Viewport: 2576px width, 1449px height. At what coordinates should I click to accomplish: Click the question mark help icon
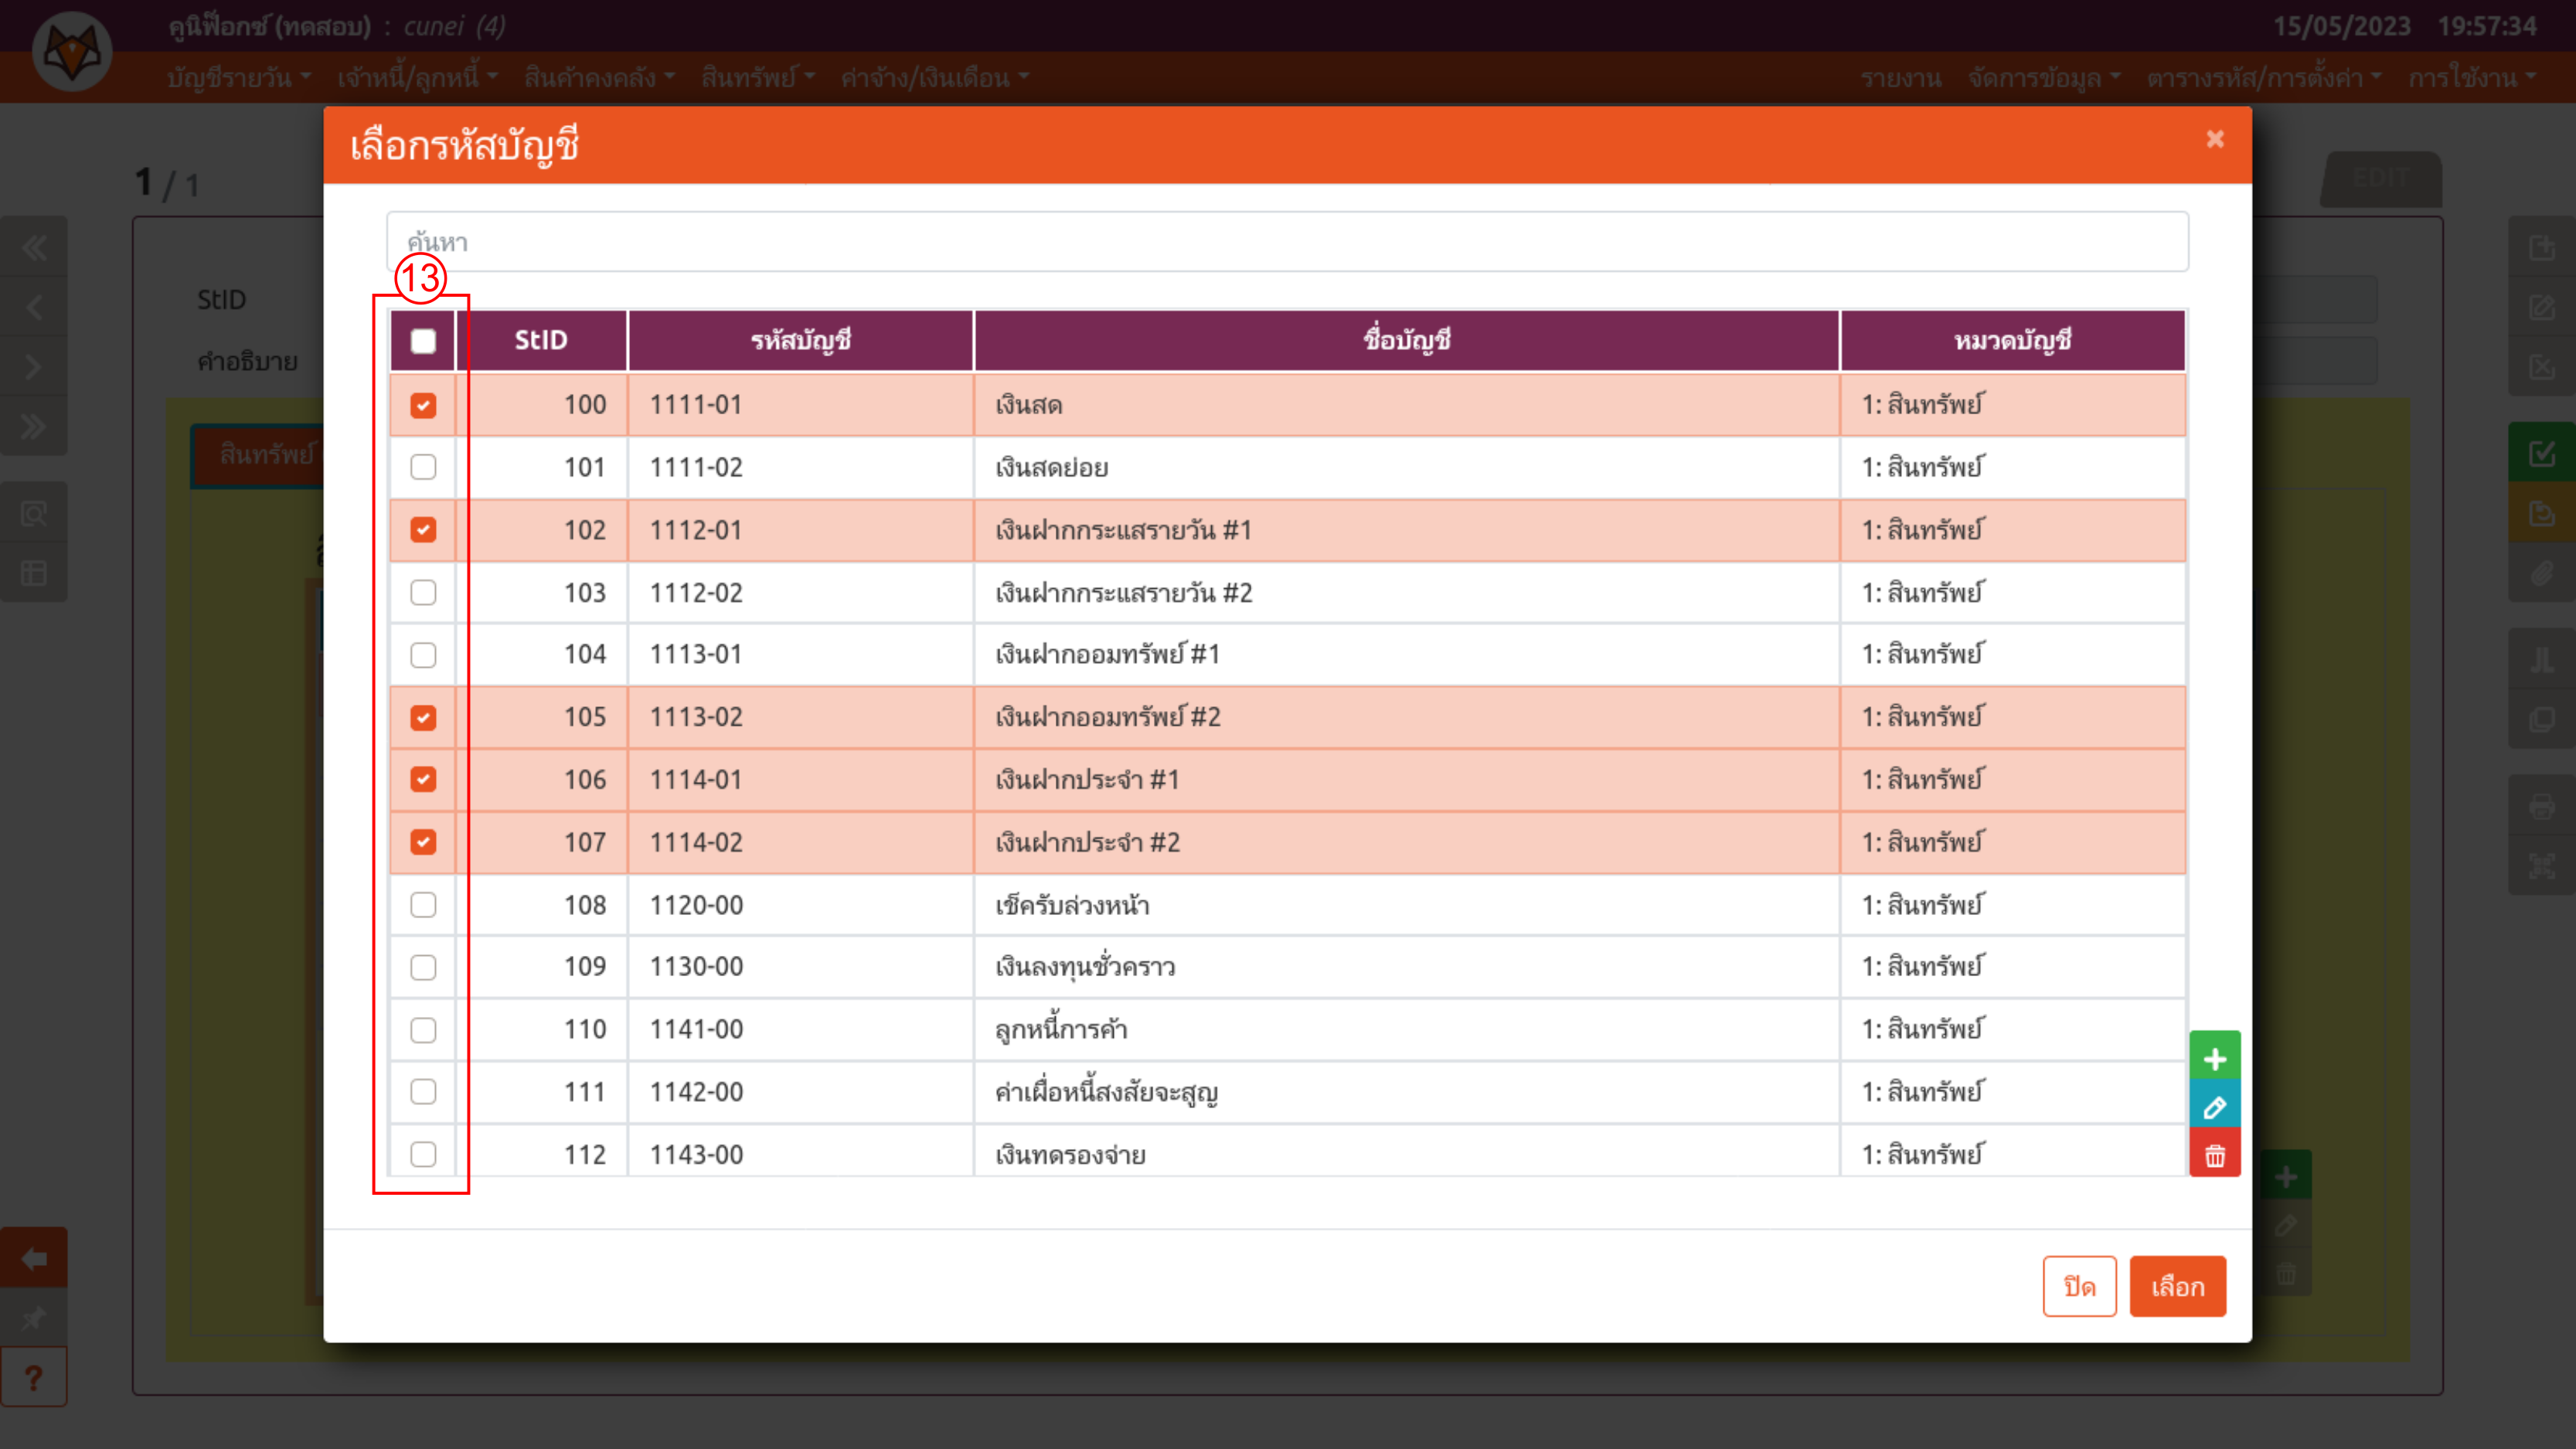[x=33, y=1378]
